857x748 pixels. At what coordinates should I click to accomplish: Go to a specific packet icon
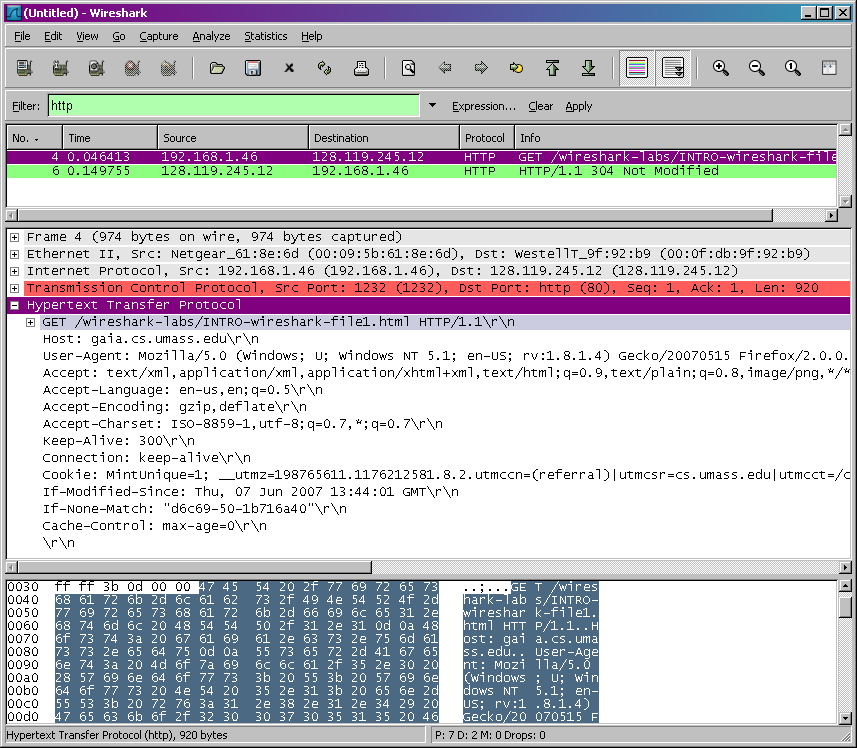pyautogui.click(x=516, y=68)
